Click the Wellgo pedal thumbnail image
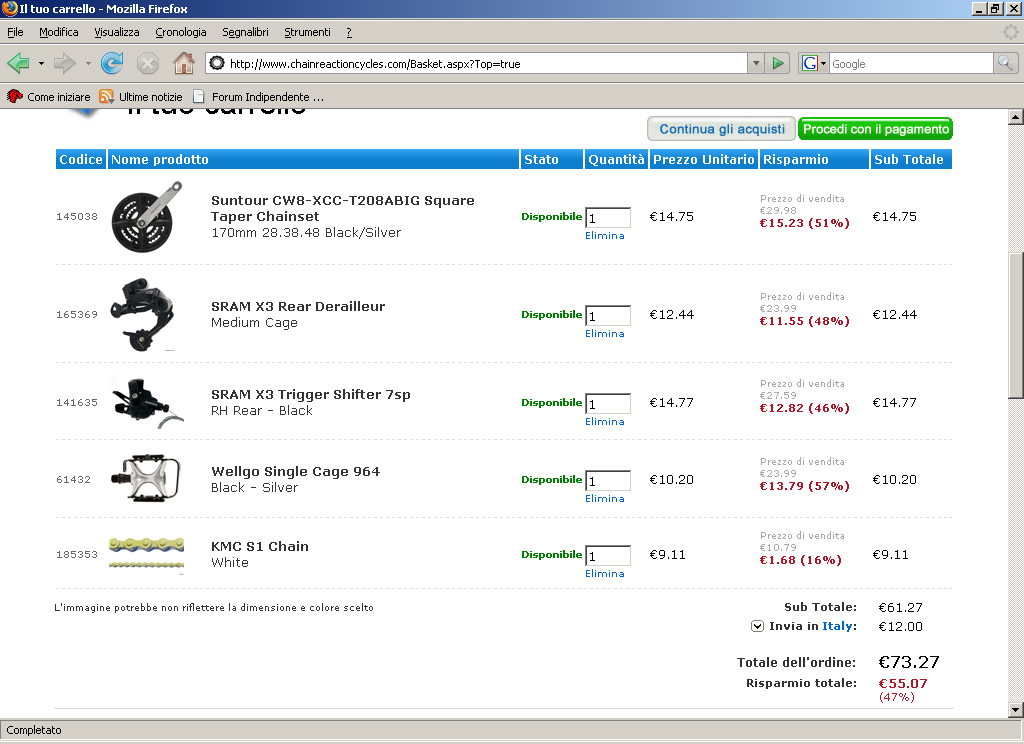Screen dimensions: 1024x744 [x=146, y=479]
